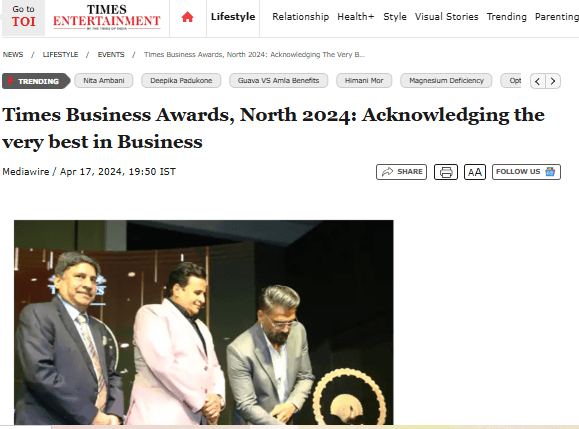Click the awards ceremony article photo
This screenshot has height=429, width=579.
point(204,322)
